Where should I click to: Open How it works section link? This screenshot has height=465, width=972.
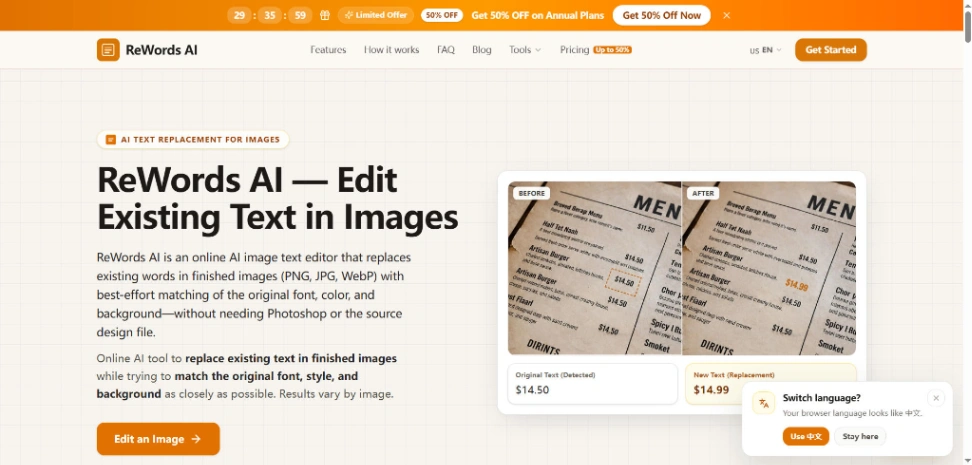tap(391, 50)
